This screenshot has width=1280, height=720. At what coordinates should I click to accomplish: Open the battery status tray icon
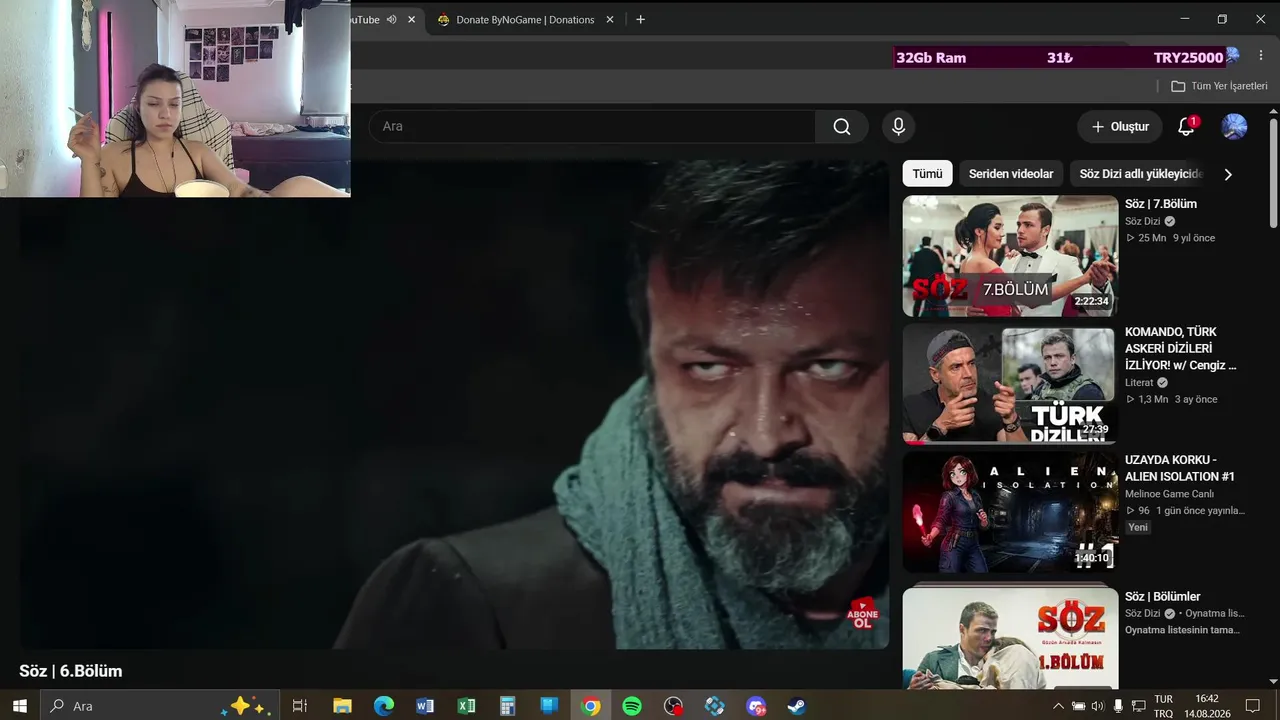coord(1078,706)
